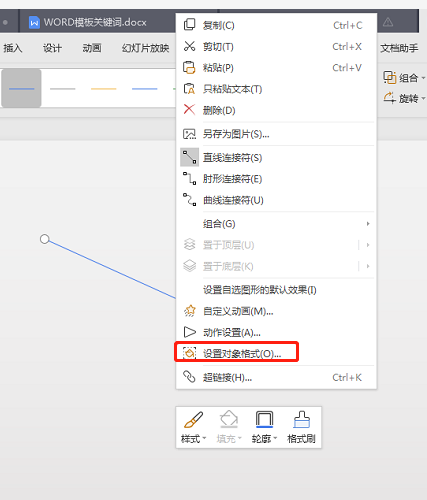427x500 pixels.
Task: Switch to the 幻灯片放映 ribbon tab
Action: [x=146, y=48]
